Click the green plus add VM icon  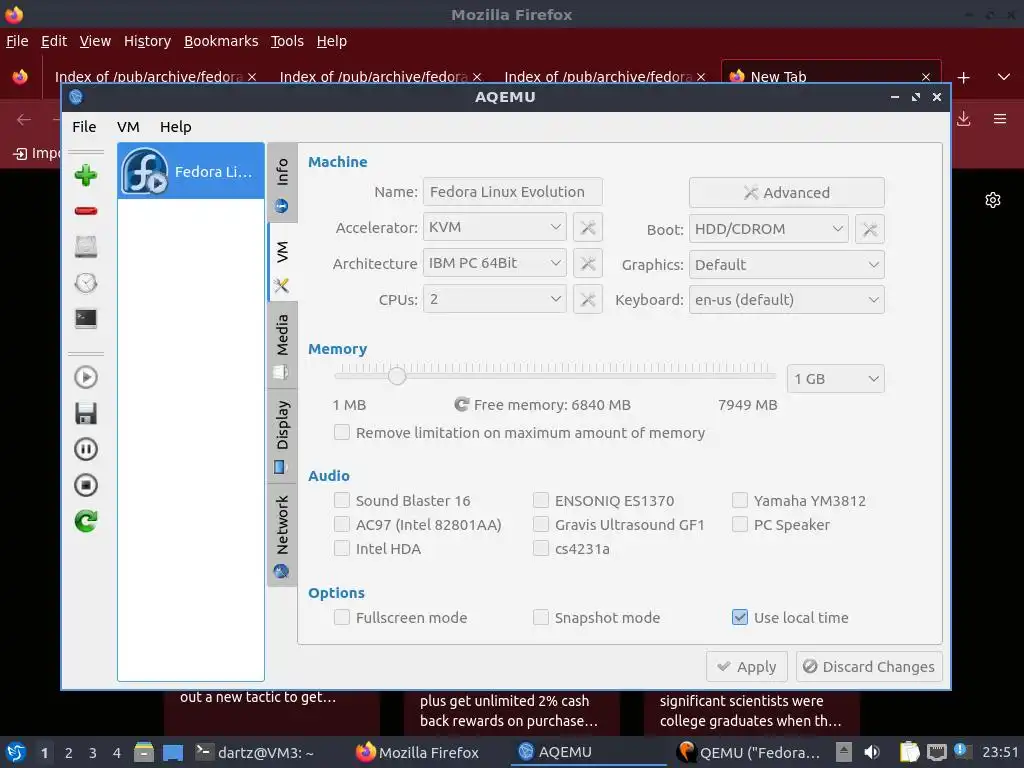86,175
